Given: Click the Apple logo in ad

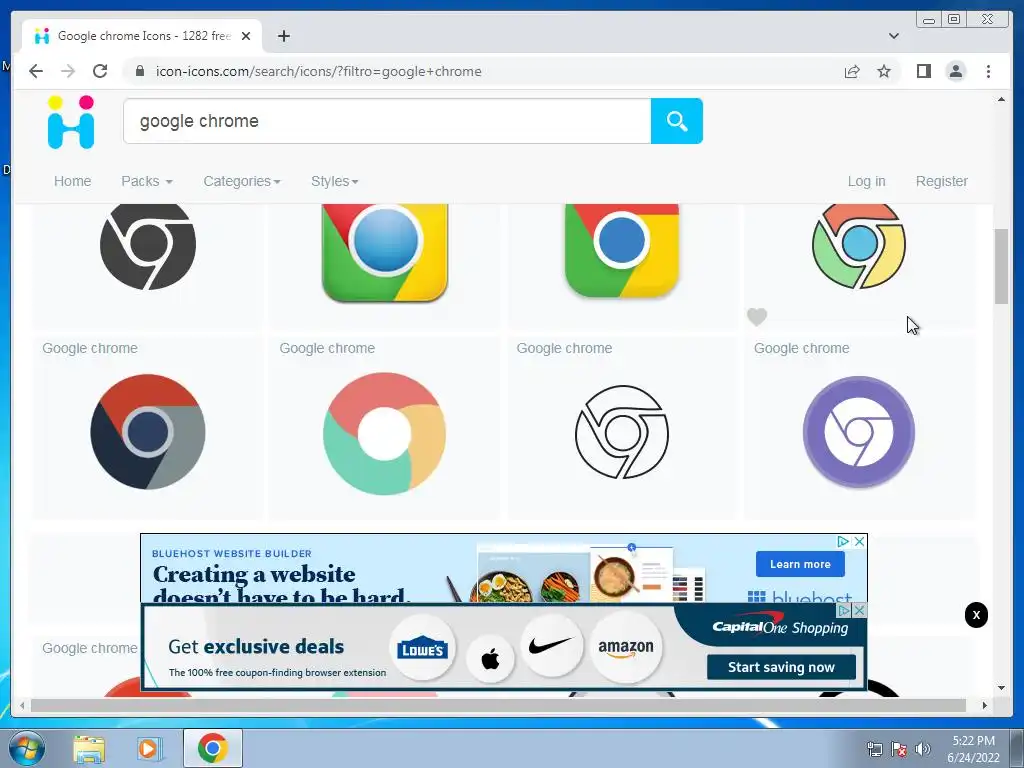Looking at the screenshot, I should (490, 660).
